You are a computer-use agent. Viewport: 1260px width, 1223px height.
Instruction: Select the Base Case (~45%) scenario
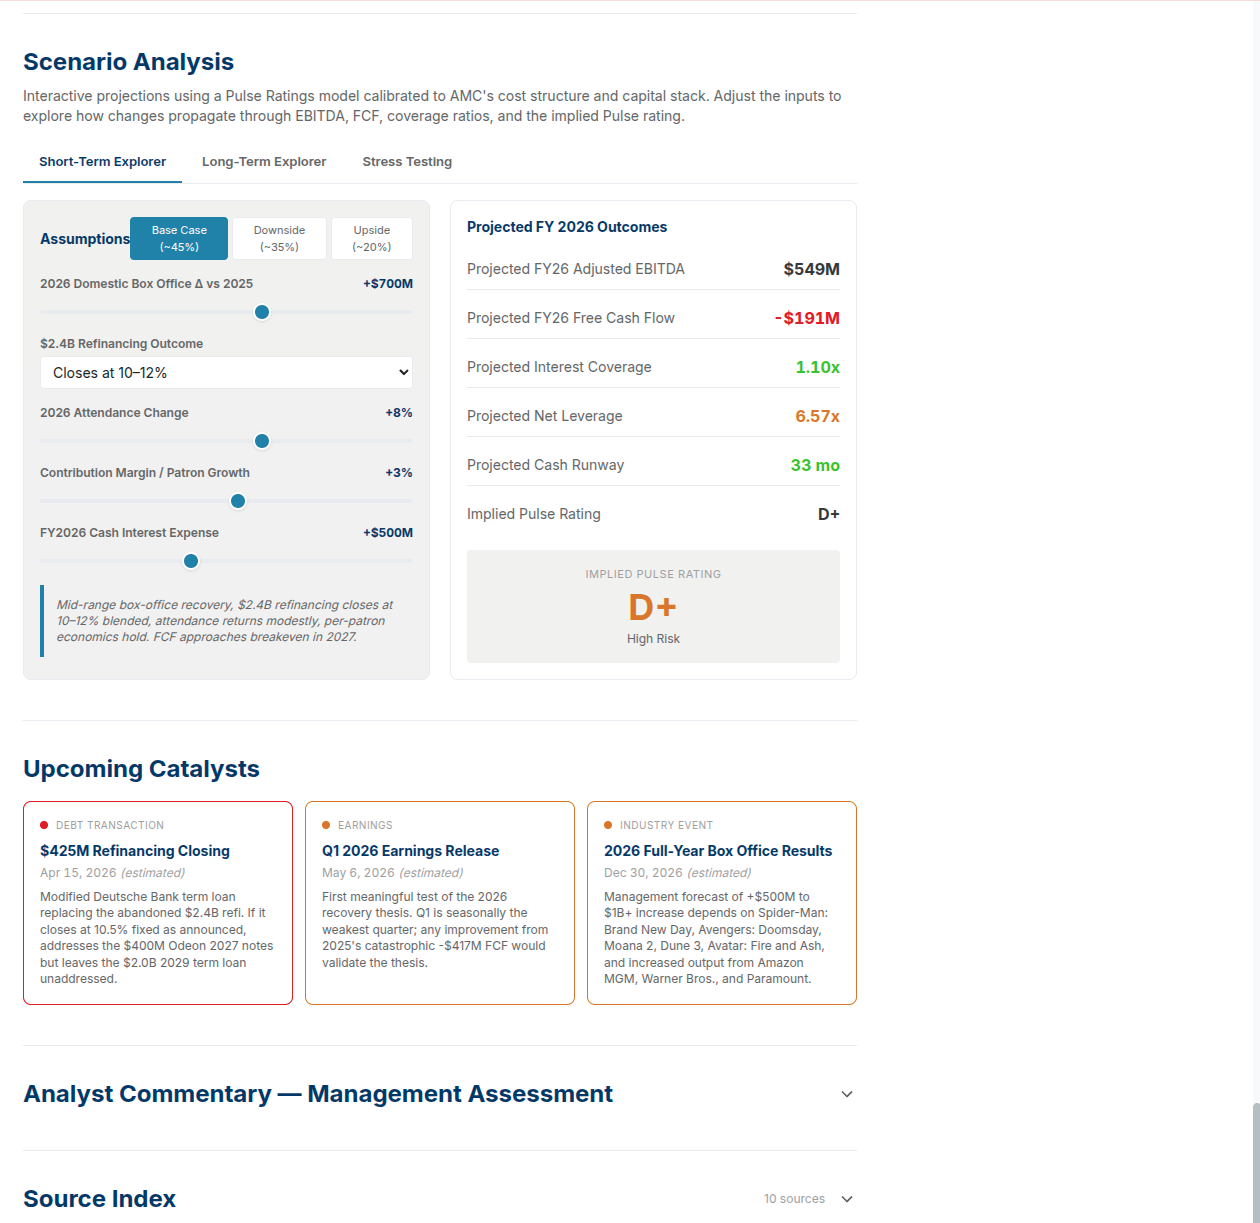[179, 239]
